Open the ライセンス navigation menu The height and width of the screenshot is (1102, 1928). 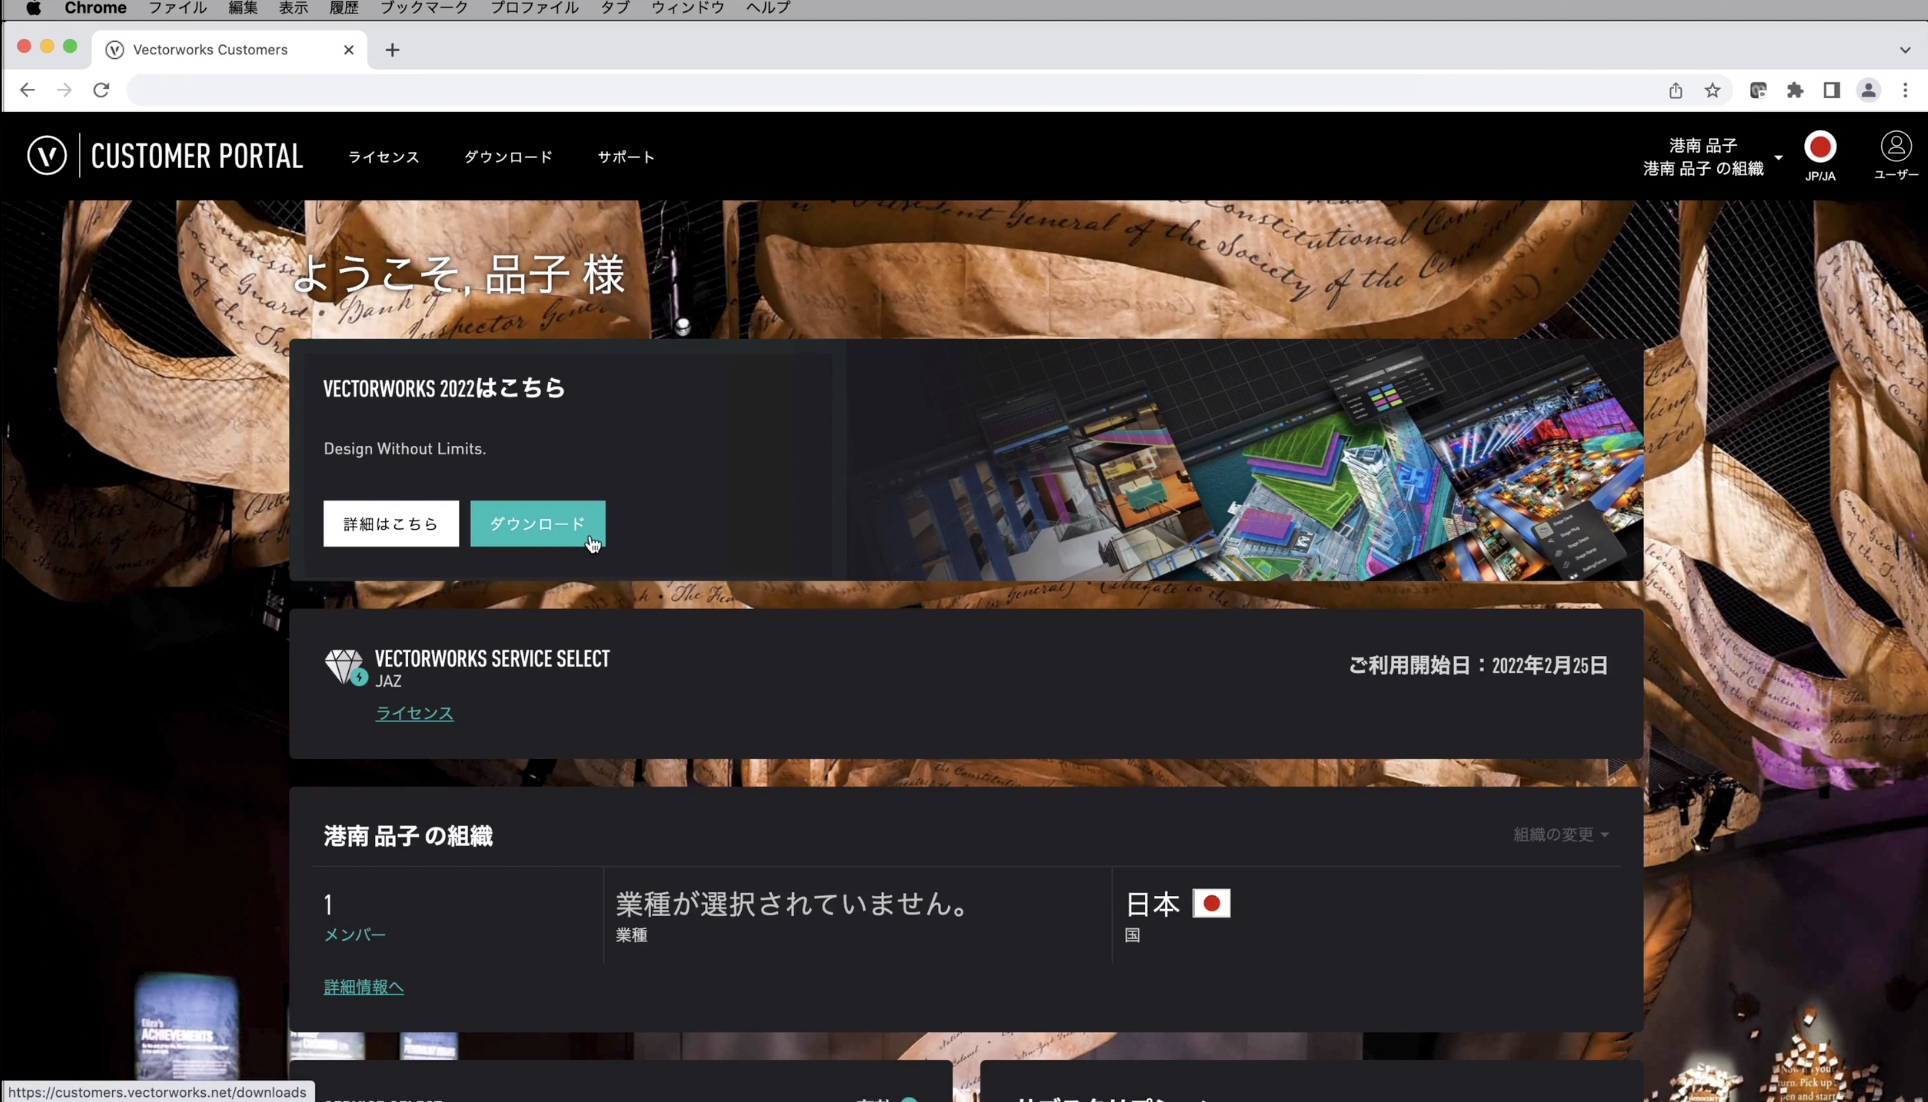pyautogui.click(x=383, y=157)
